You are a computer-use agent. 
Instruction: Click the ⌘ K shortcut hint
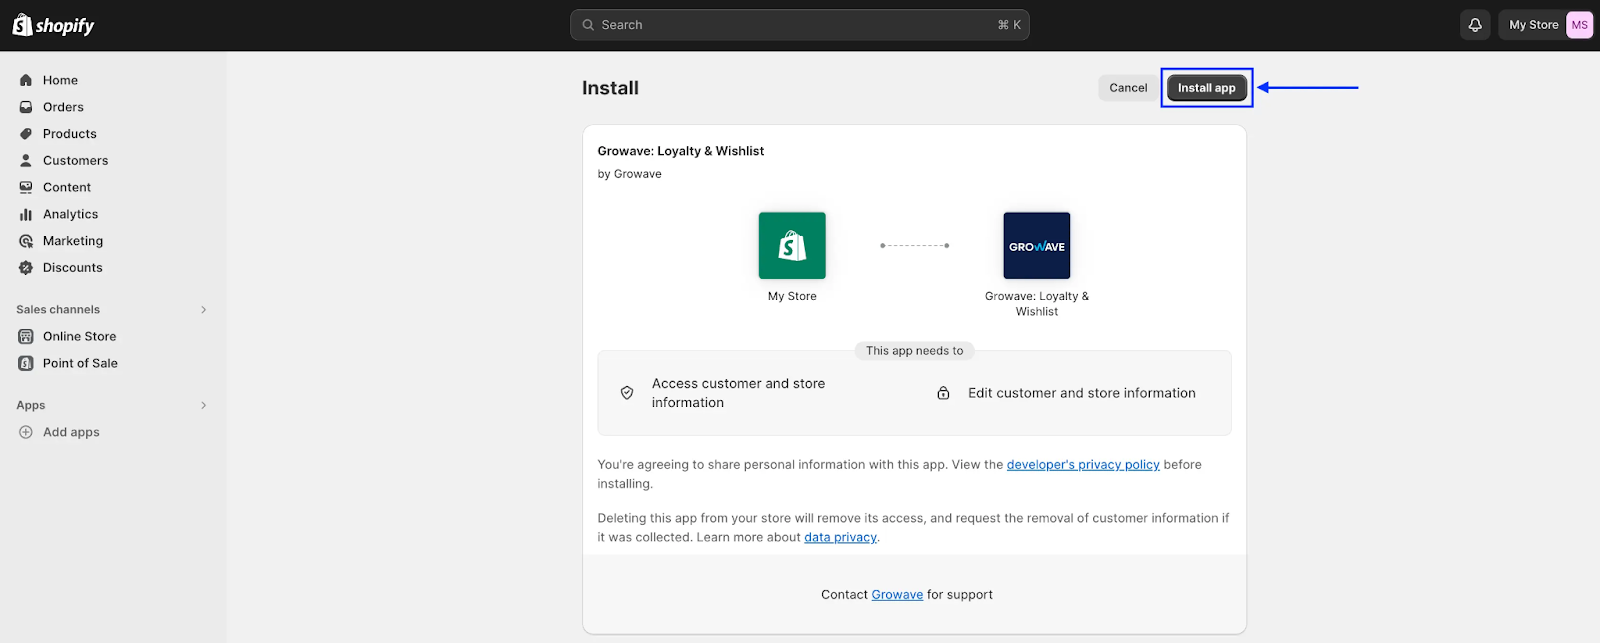pos(1009,25)
